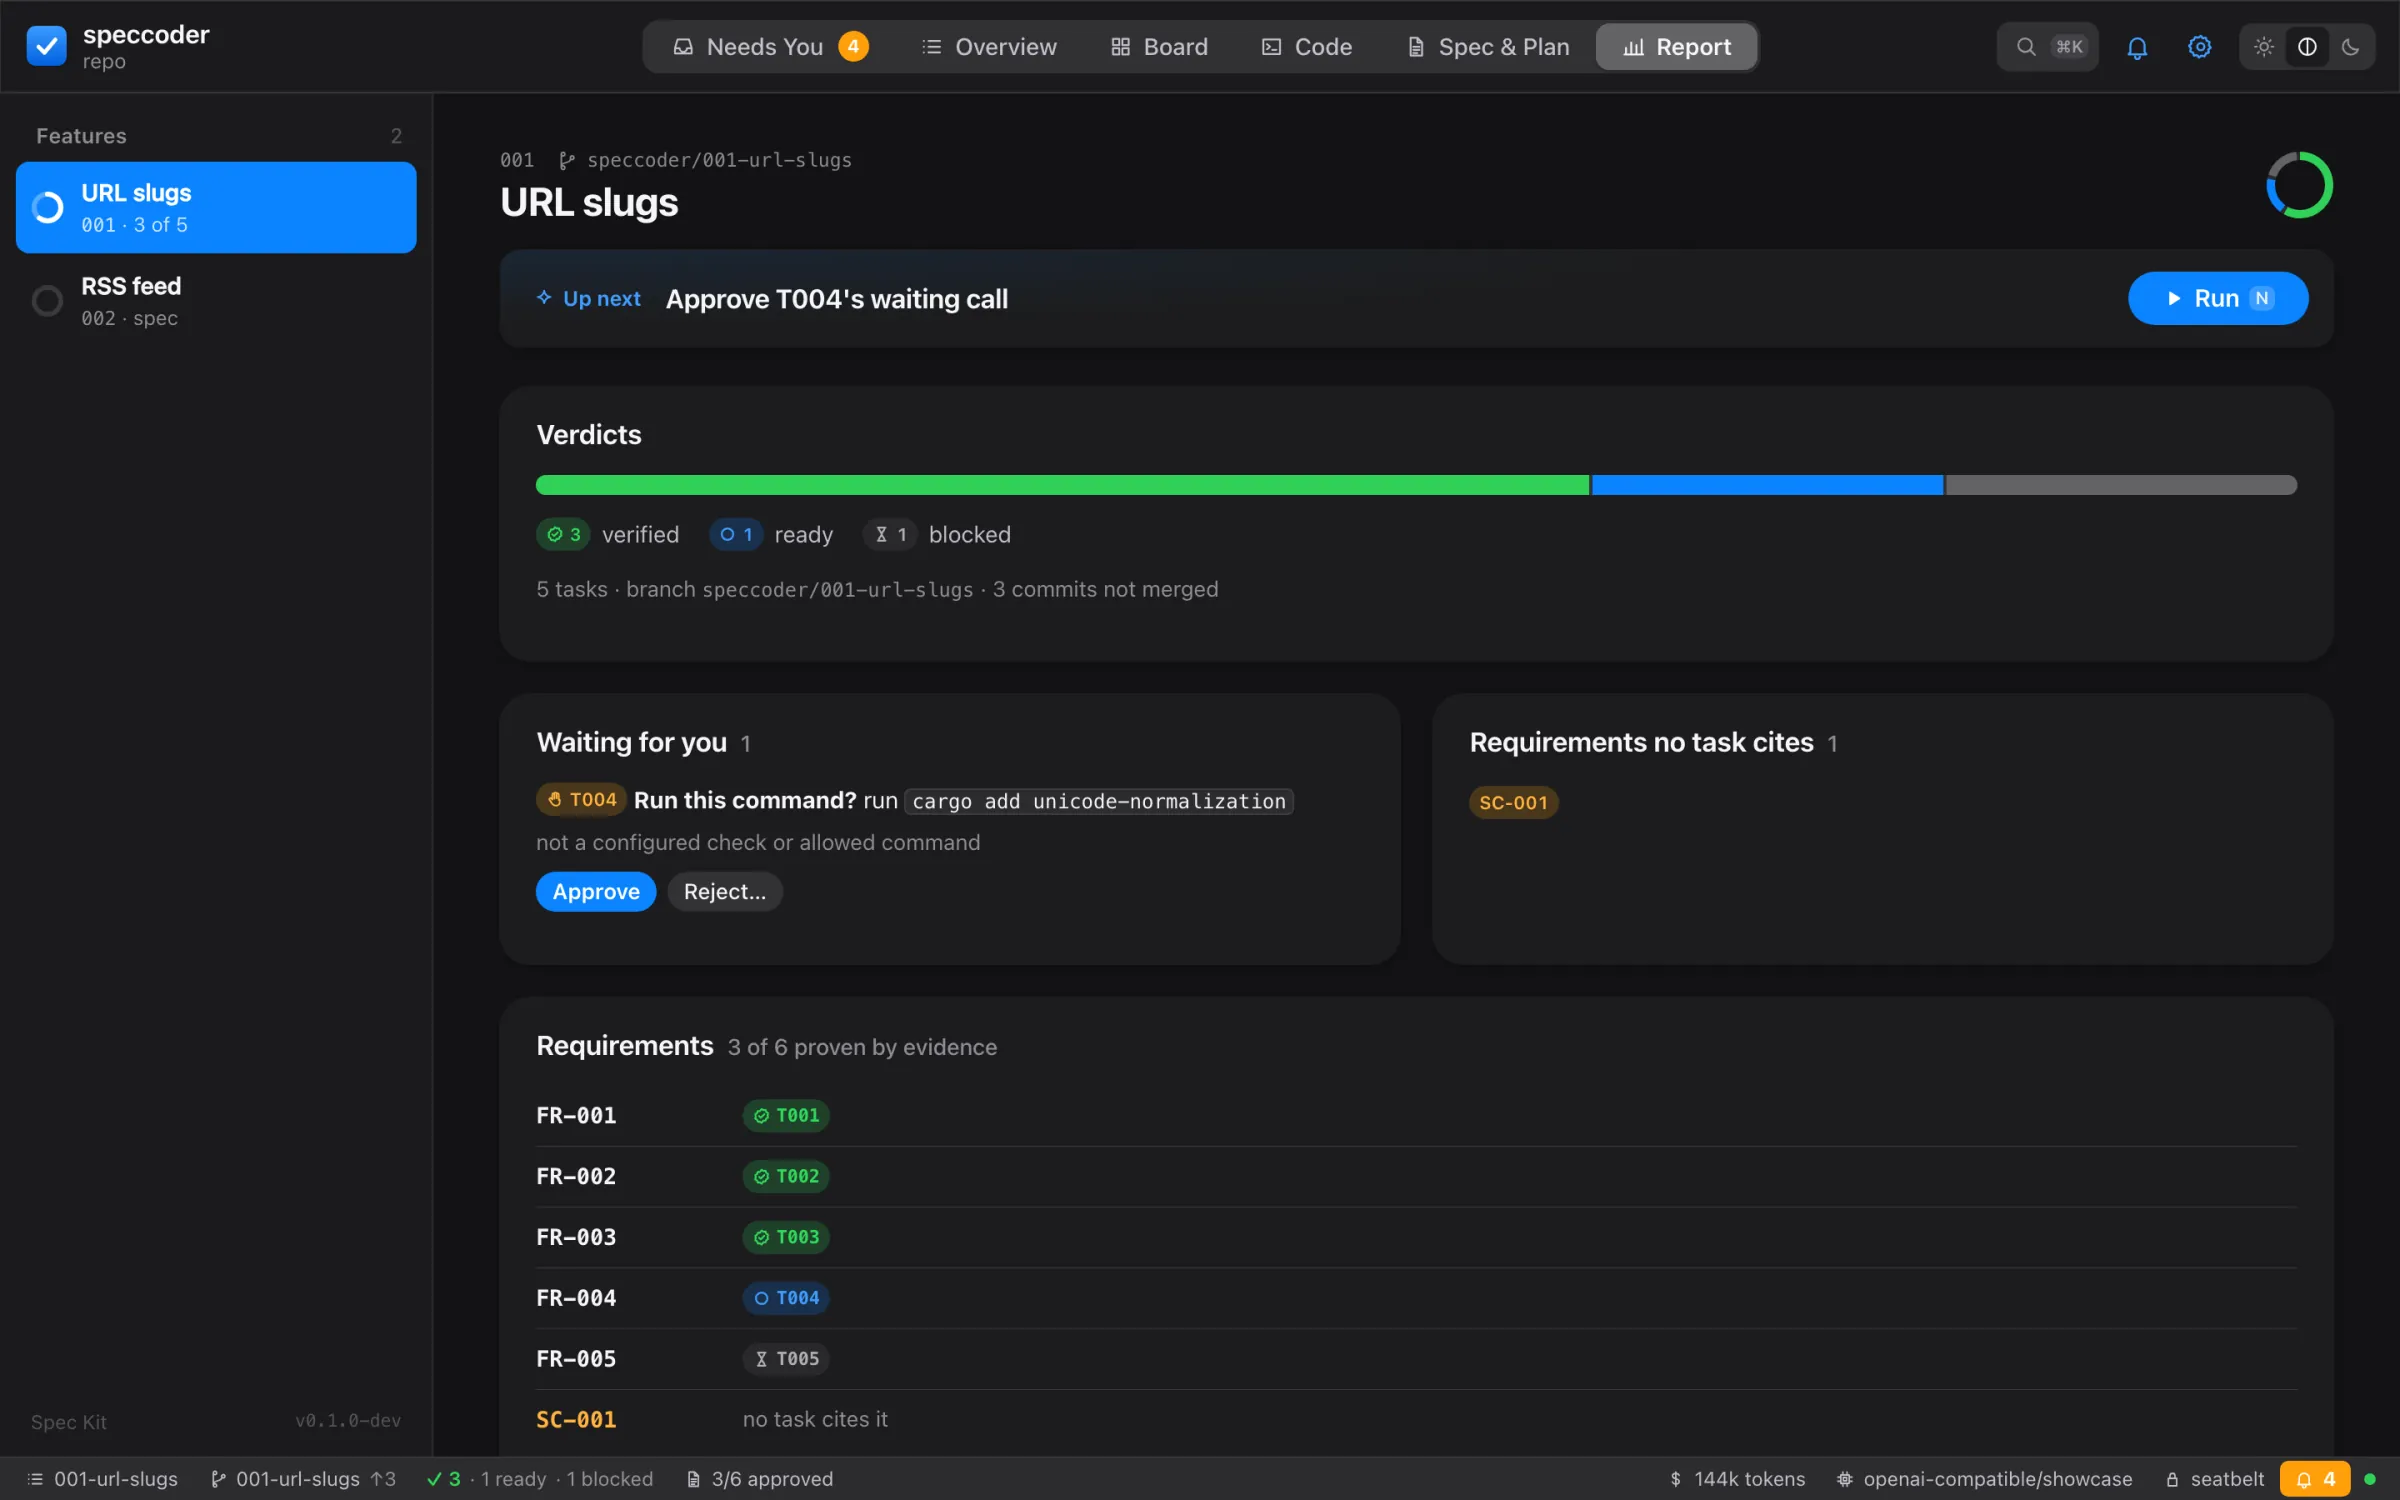Select auto theme half-circle icon
The image size is (2400, 1500).
[x=2307, y=47]
